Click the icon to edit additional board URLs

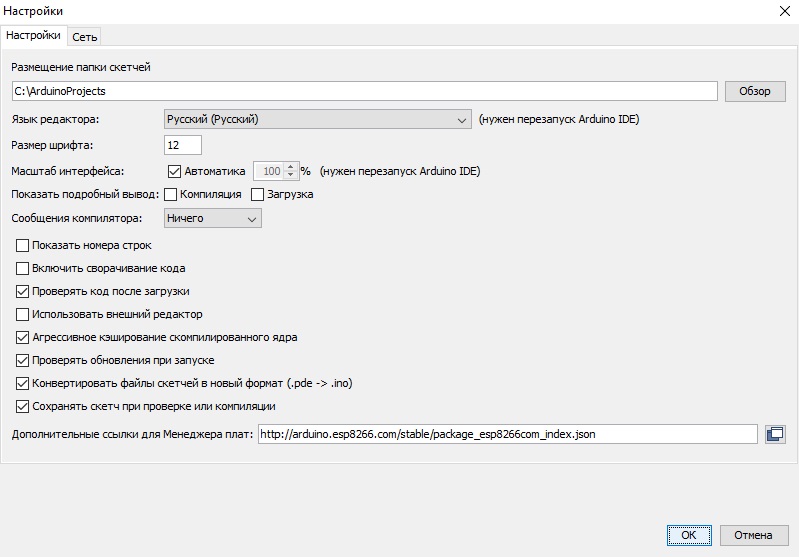coord(774,434)
